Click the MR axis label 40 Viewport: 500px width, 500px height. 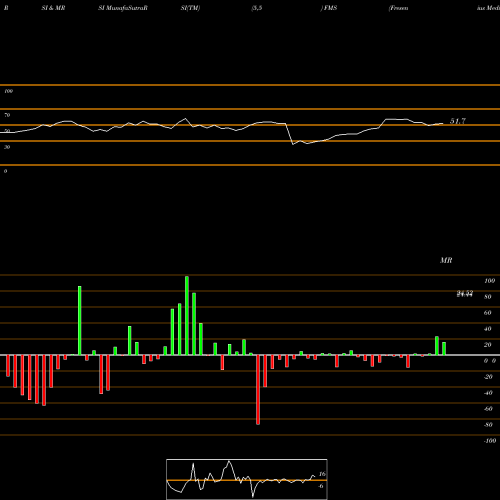(x=488, y=329)
